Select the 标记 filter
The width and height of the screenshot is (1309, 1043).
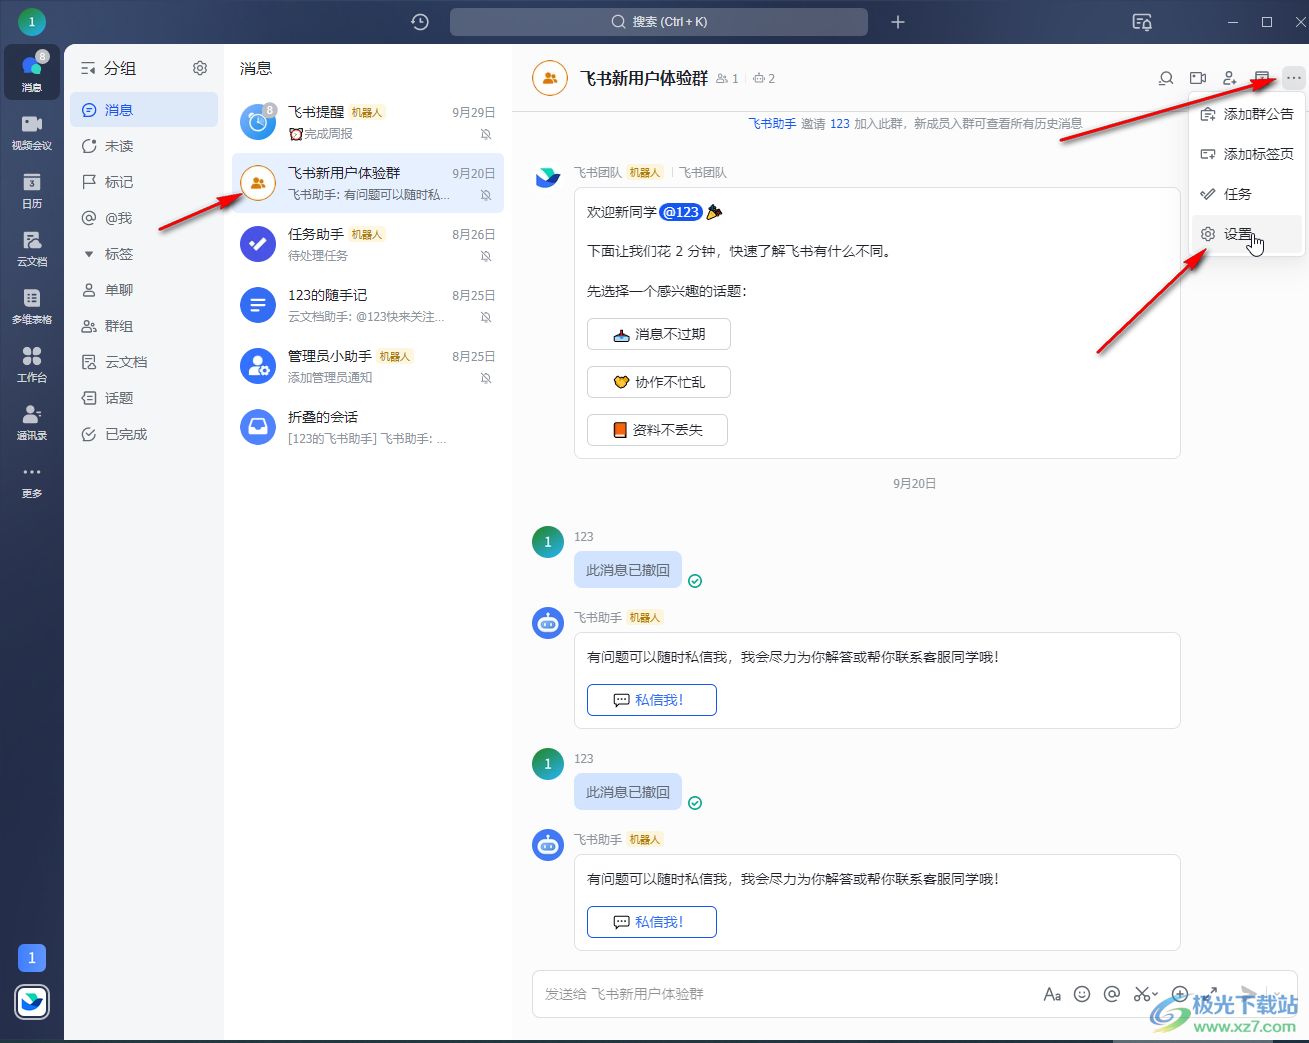pyautogui.click(x=144, y=182)
